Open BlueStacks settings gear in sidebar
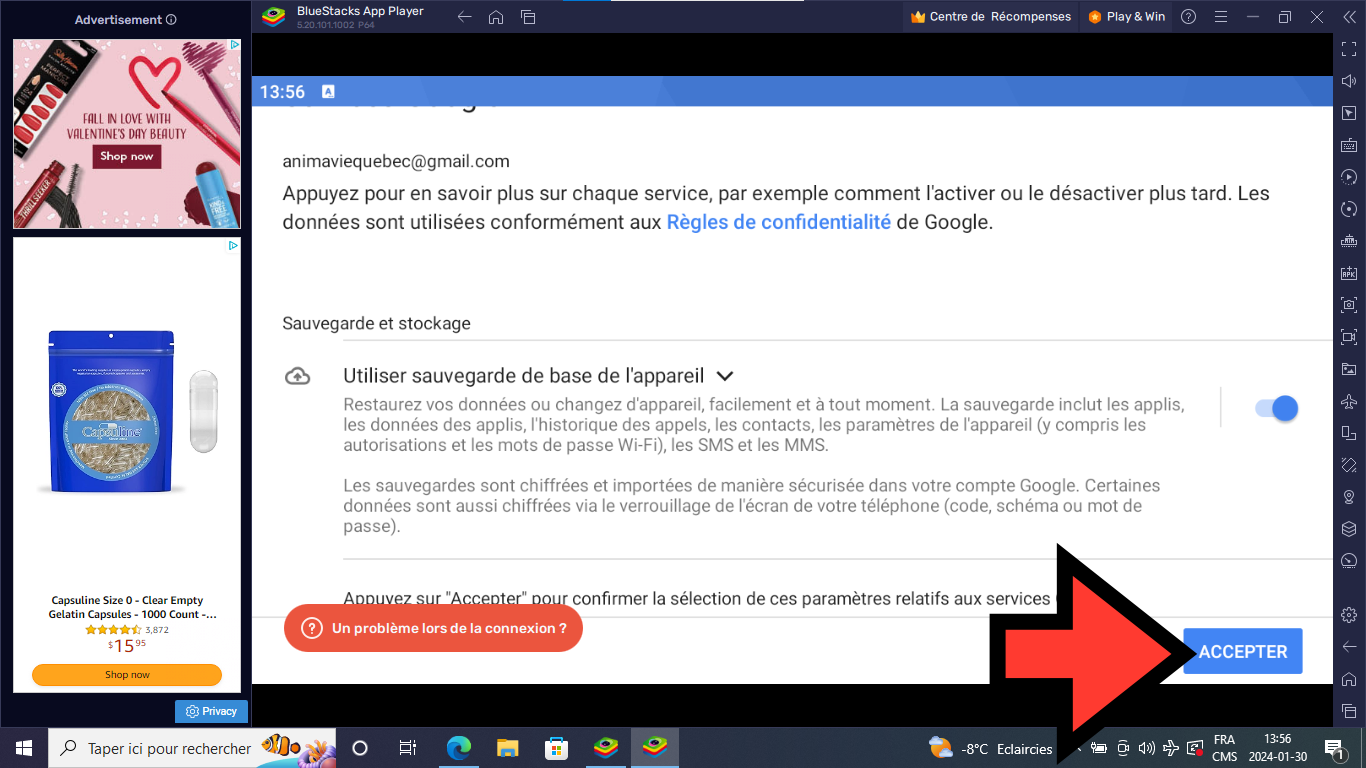The width and height of the screenshot is (1366, 768). (x=1349, y=614)
